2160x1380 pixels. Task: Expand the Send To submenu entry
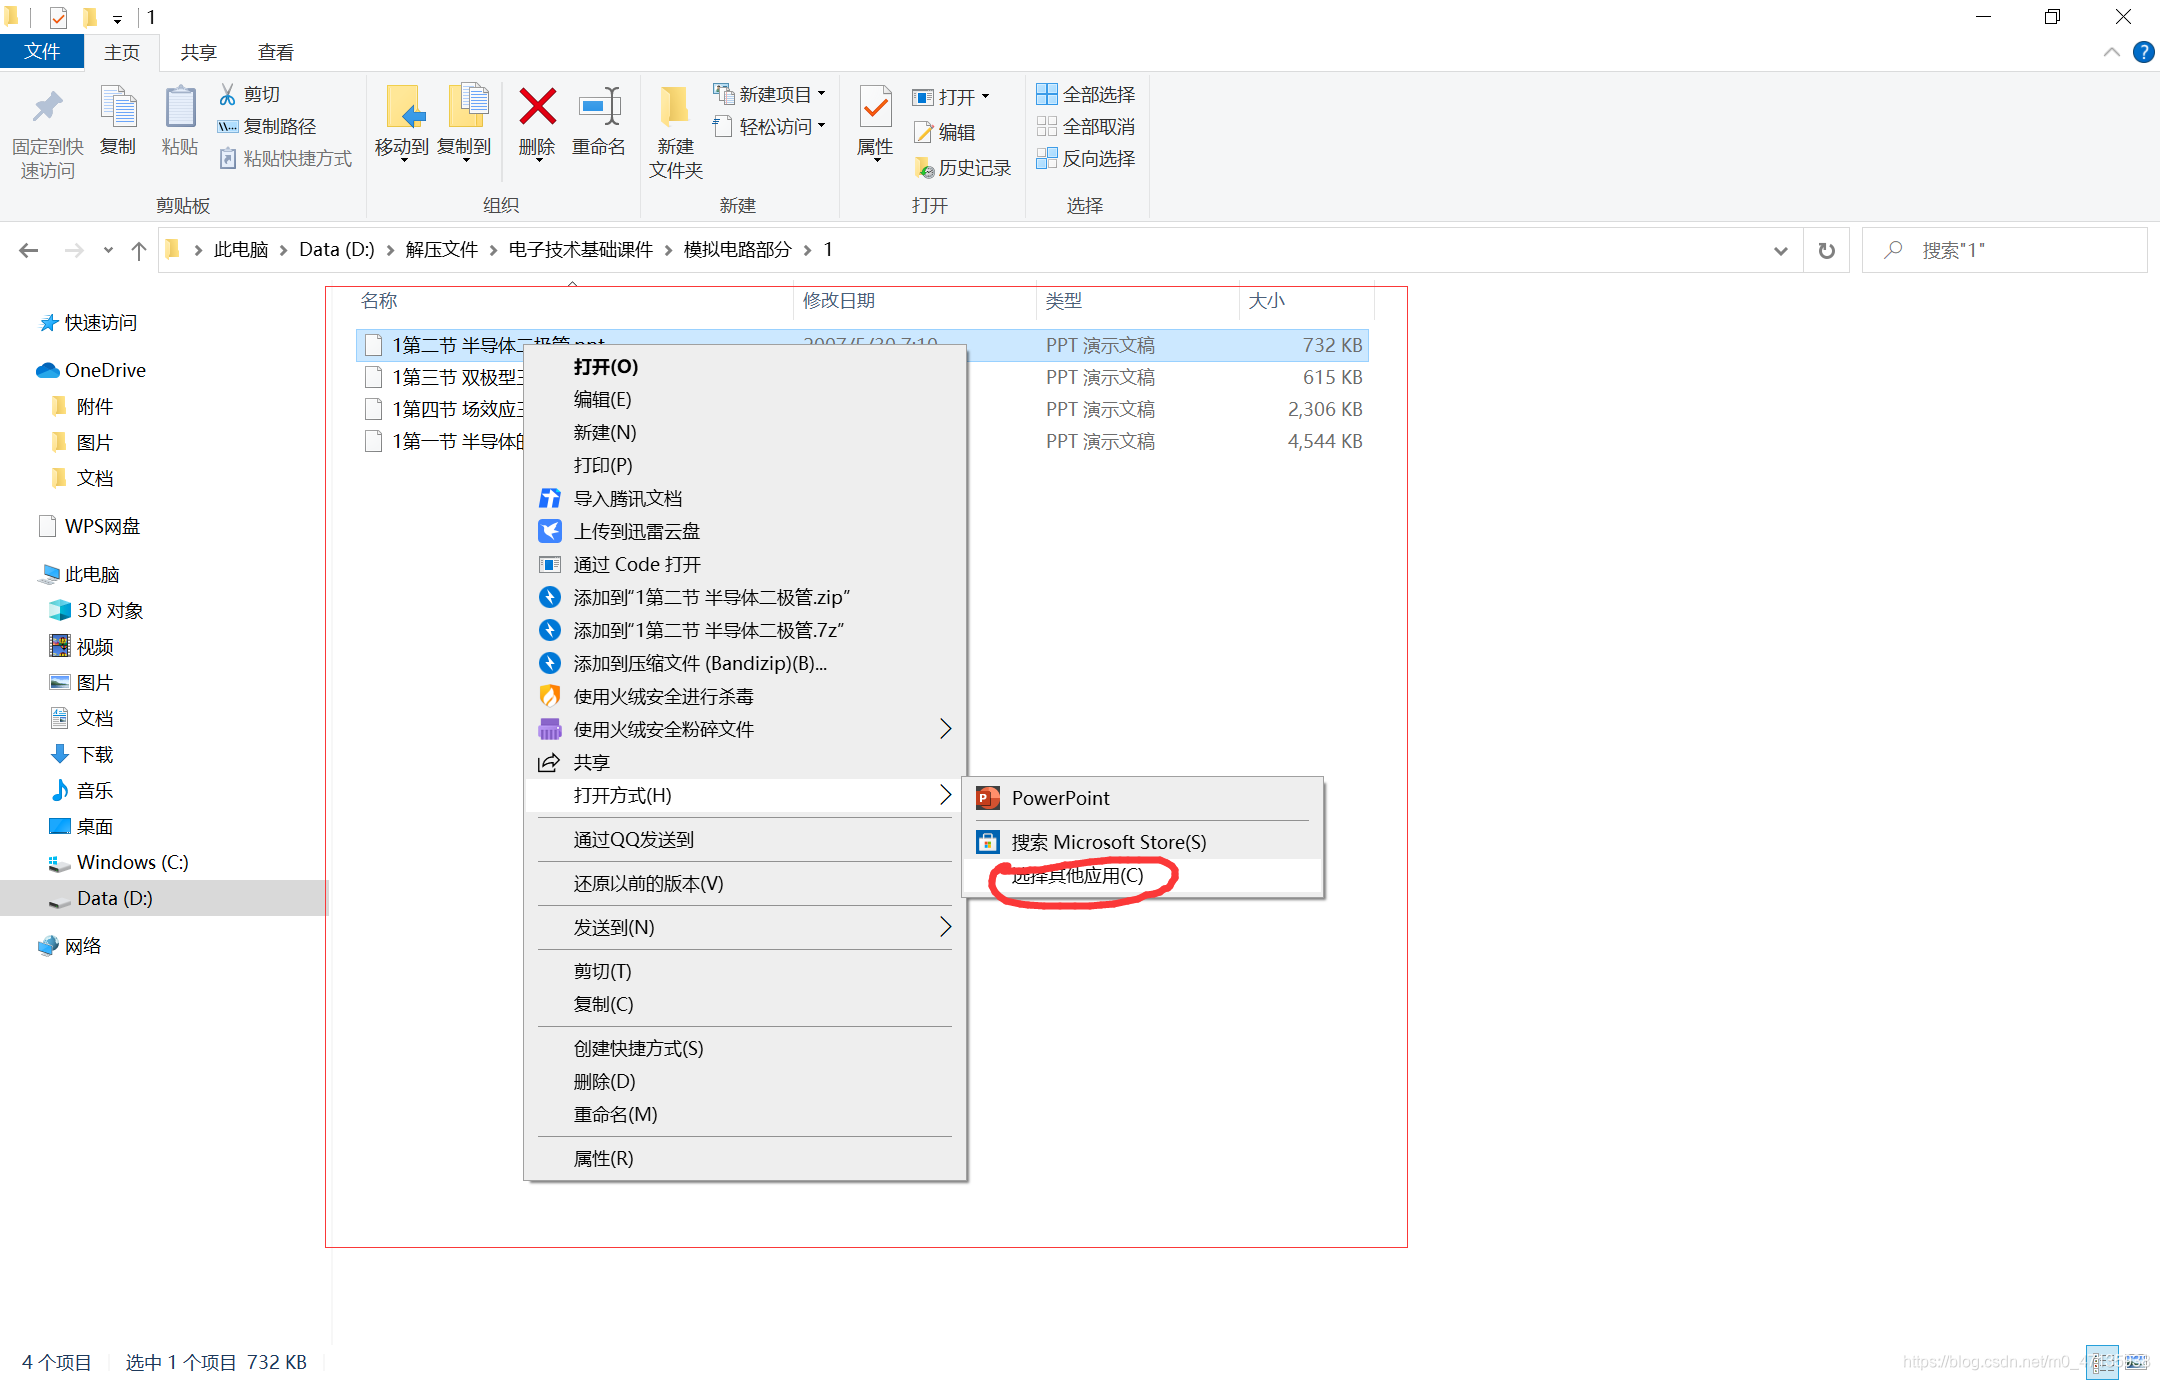pyautogui.click(x=745, y=927)
